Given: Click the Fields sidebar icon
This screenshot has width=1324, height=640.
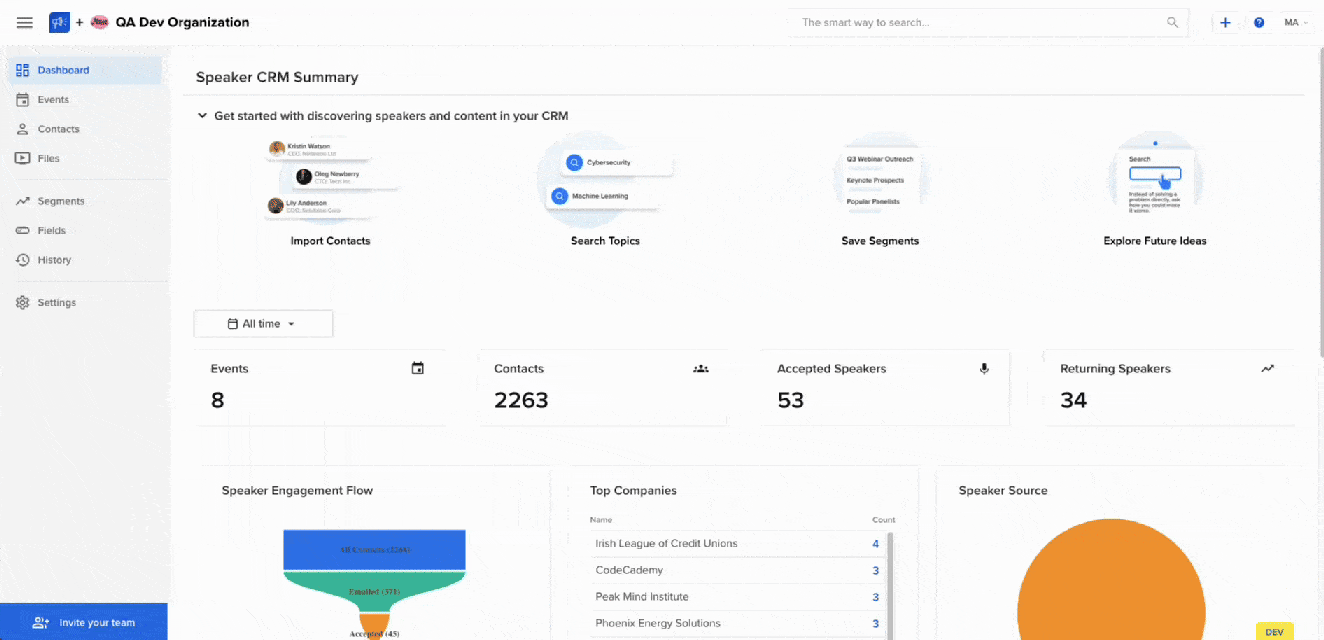Looking at the screenshot, I should point(22,230).
